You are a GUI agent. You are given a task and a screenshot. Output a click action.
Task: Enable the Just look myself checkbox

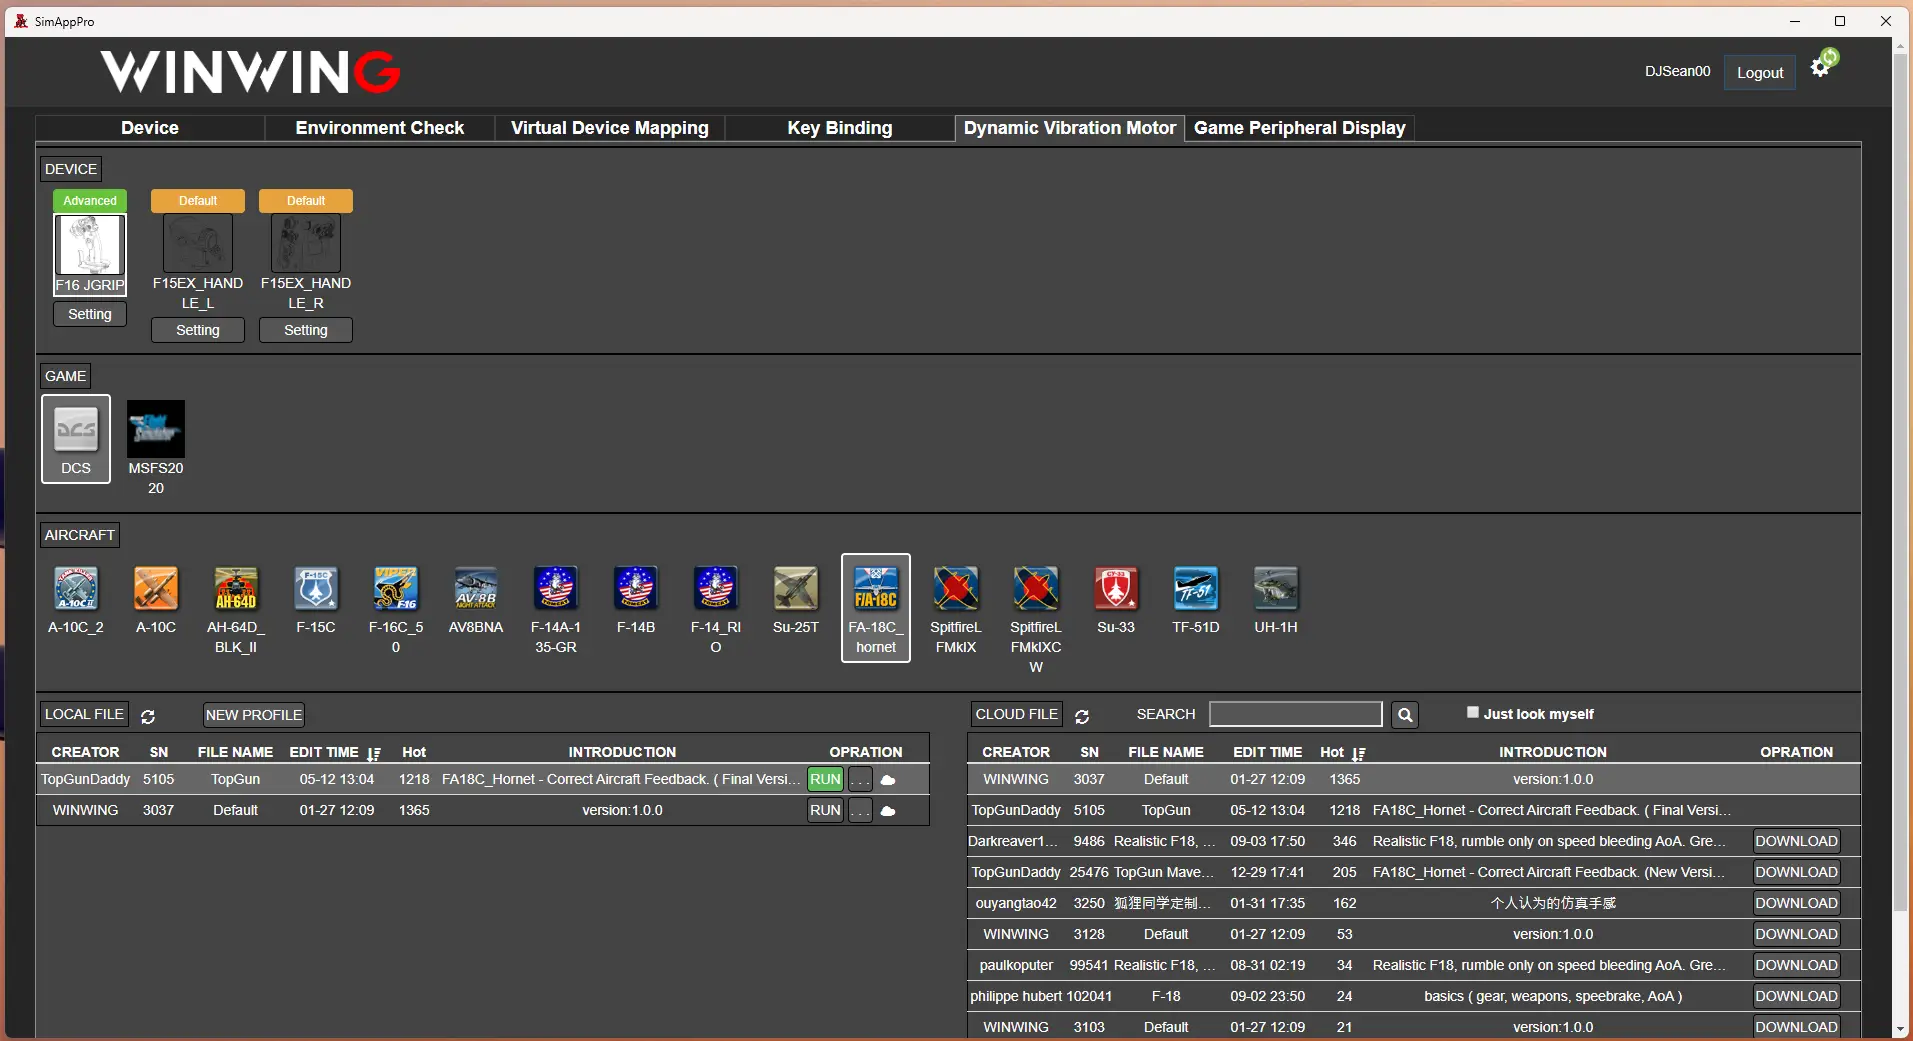point(1473,712)
